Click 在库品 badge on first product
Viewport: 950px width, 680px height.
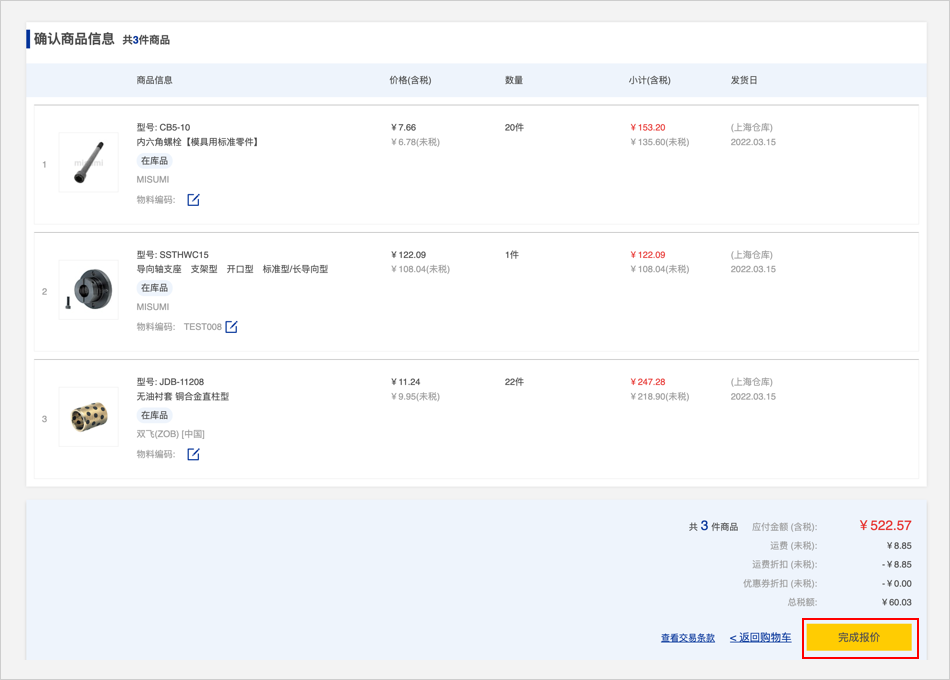154,161
